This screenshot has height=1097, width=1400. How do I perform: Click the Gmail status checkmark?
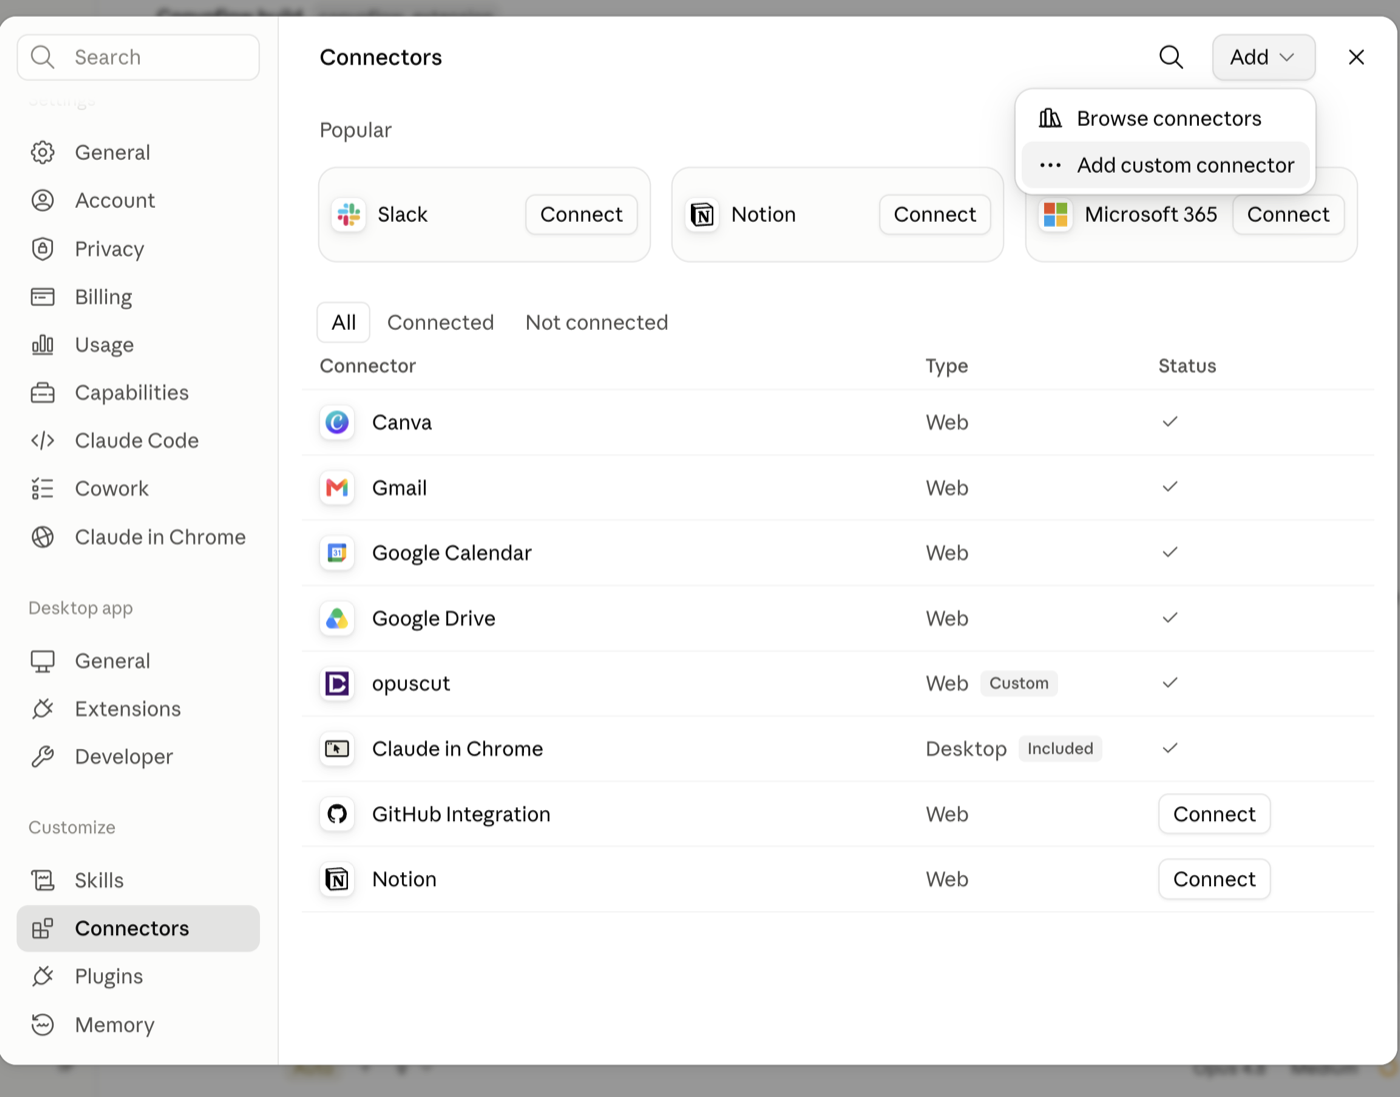pyautogui.click(x=1170, y=487)
